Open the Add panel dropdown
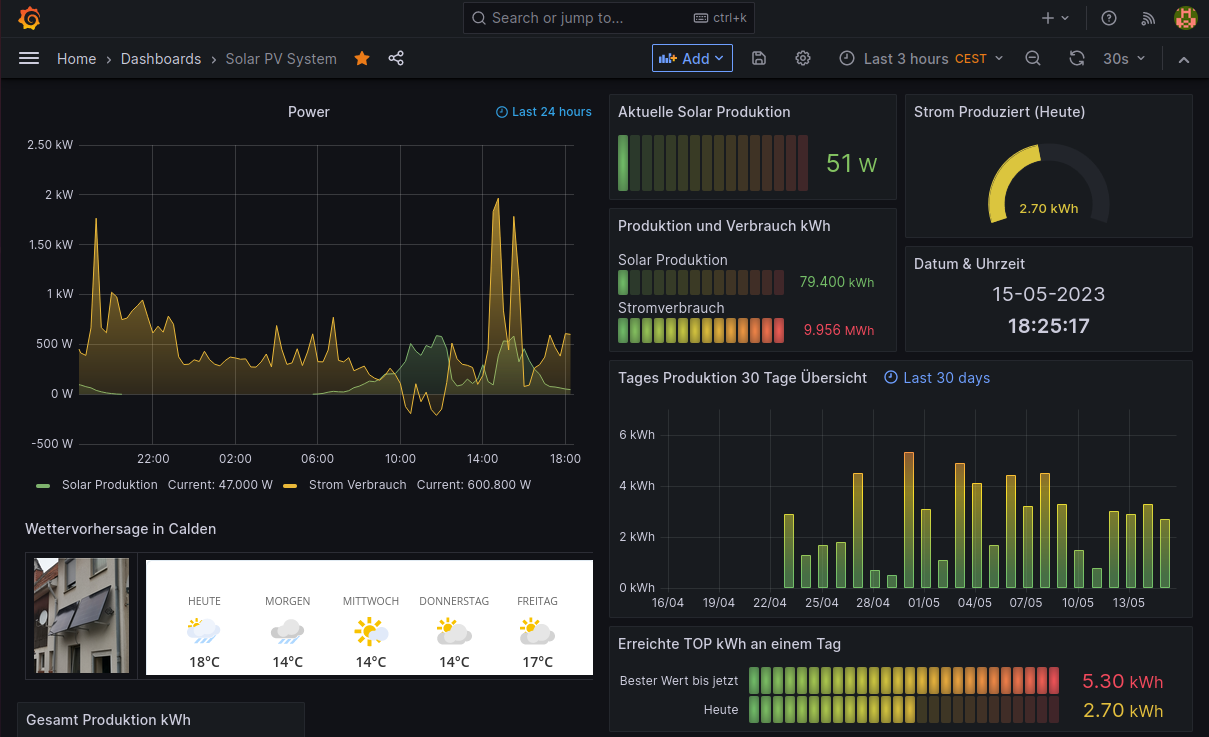Viewport: 1209px width, 737px height. point(692,59)
